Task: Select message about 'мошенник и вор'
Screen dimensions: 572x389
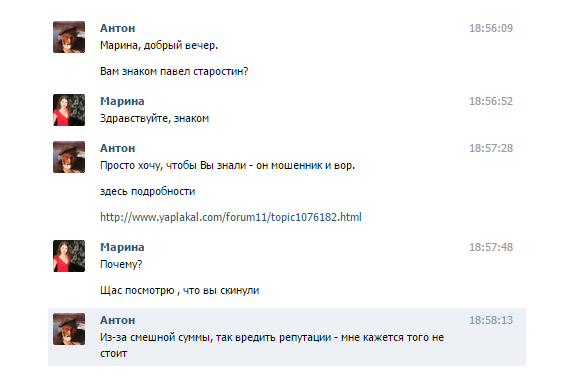Action: tap(227, 166)
